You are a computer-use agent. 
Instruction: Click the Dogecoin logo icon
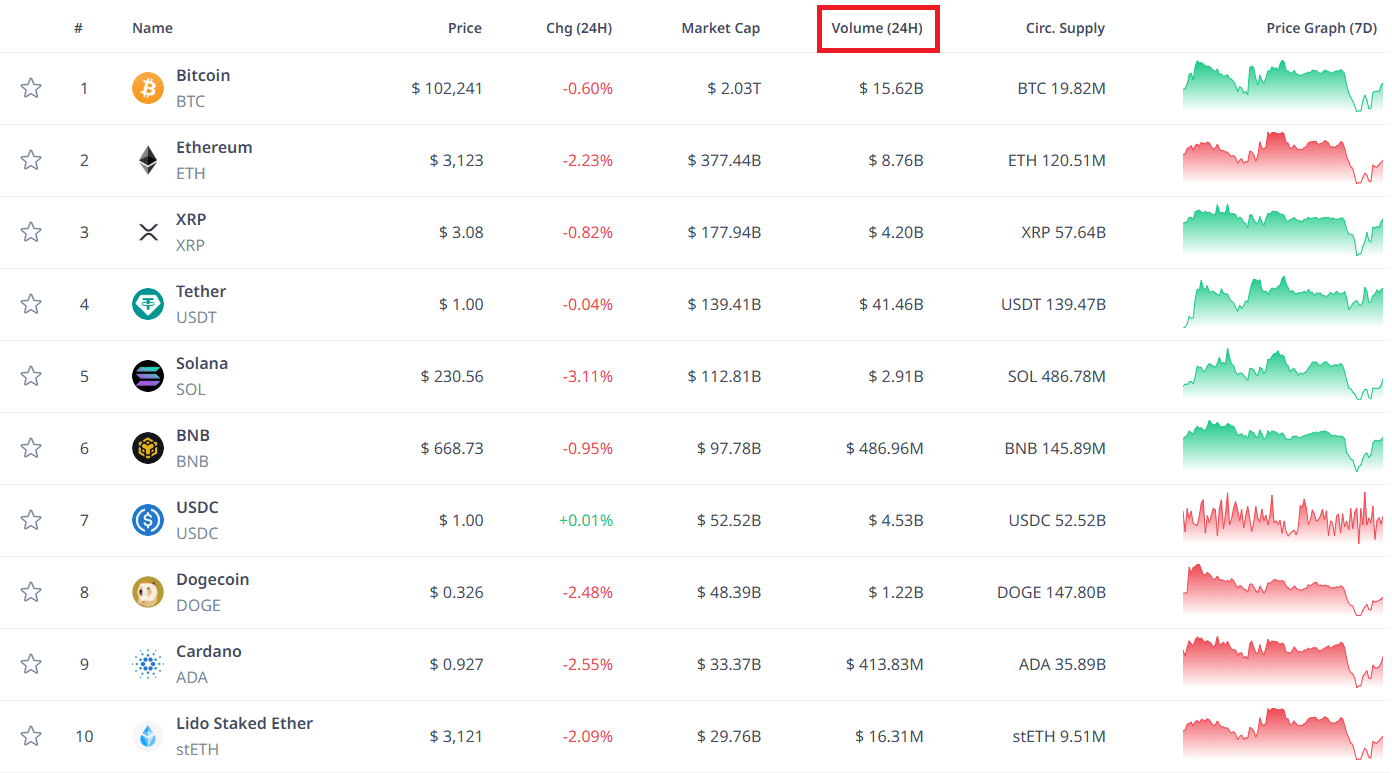148,592
